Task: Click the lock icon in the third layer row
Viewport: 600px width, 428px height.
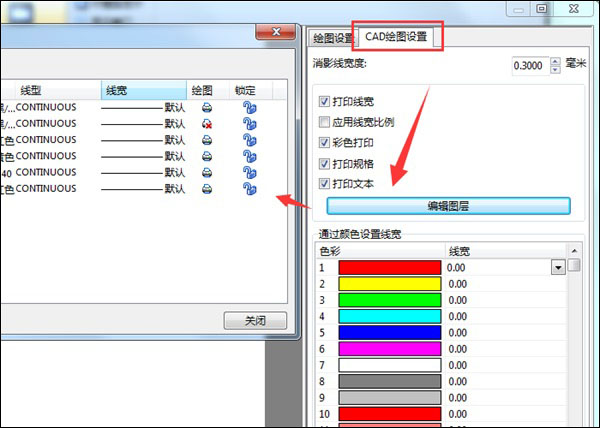Action: coord(249,140)
